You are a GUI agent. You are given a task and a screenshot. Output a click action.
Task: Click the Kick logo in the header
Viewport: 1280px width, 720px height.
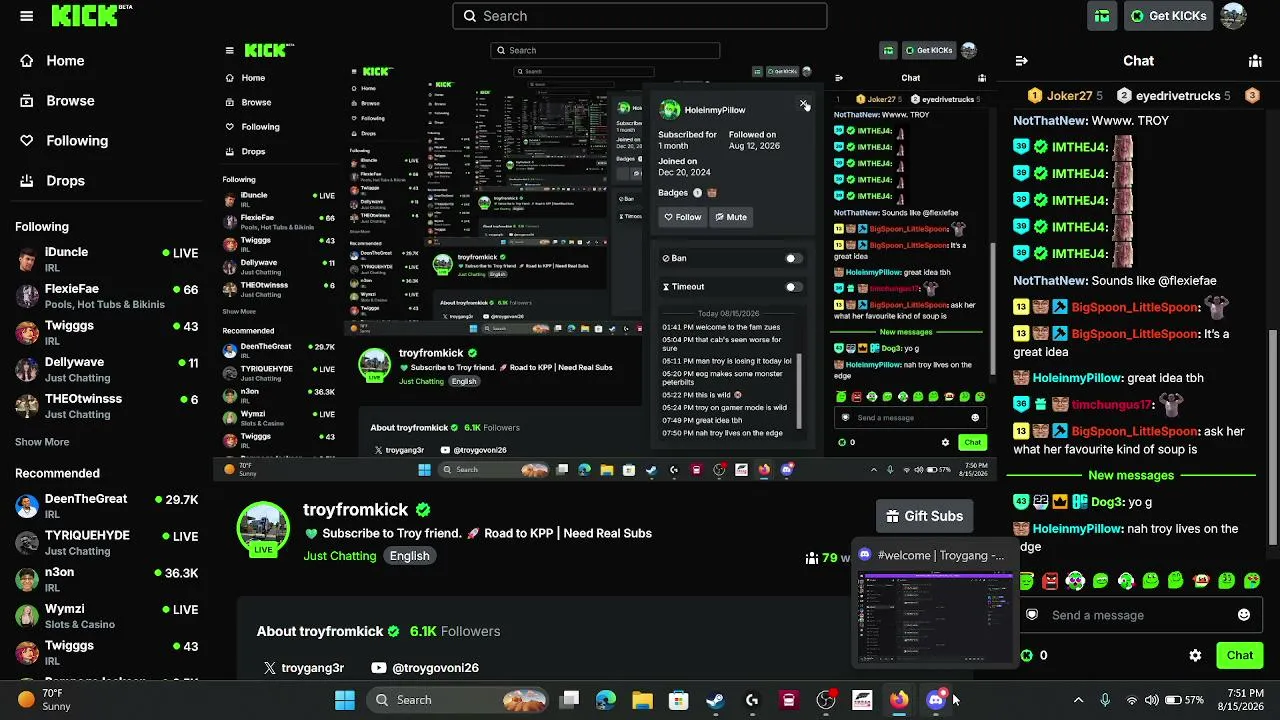(x=92, y=15)
